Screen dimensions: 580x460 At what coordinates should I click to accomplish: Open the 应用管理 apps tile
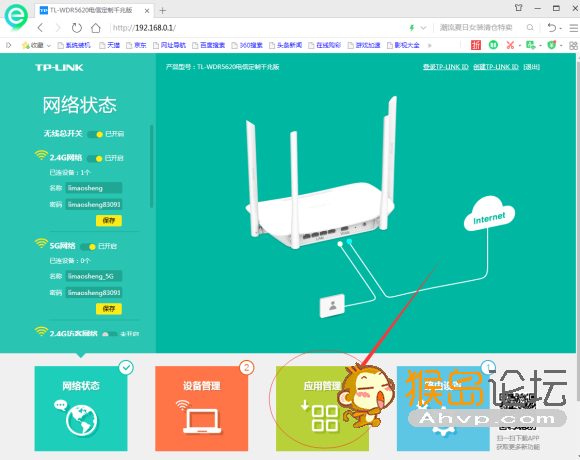(322, 408)
